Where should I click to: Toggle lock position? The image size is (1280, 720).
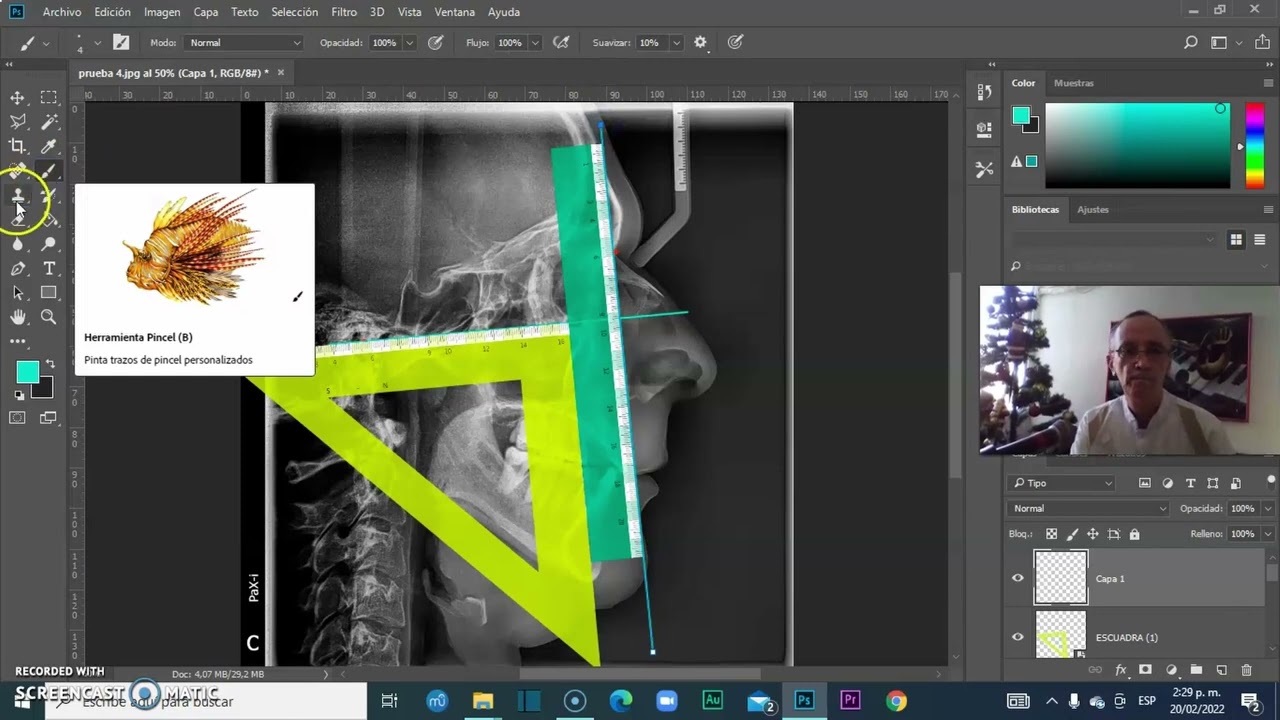1093,534
